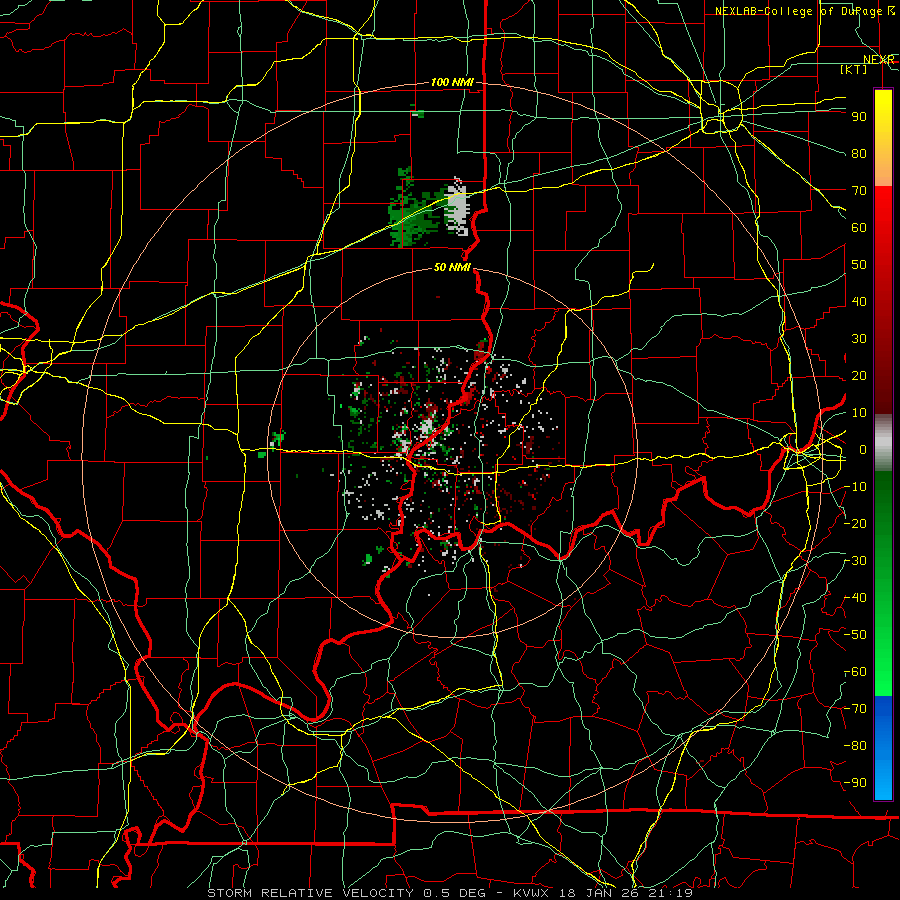The width and height of the screenshot is (900, 900).
Task: Click the gray echo patch beside the green echo
Action: pyautogui.click(x=458, y=208)
